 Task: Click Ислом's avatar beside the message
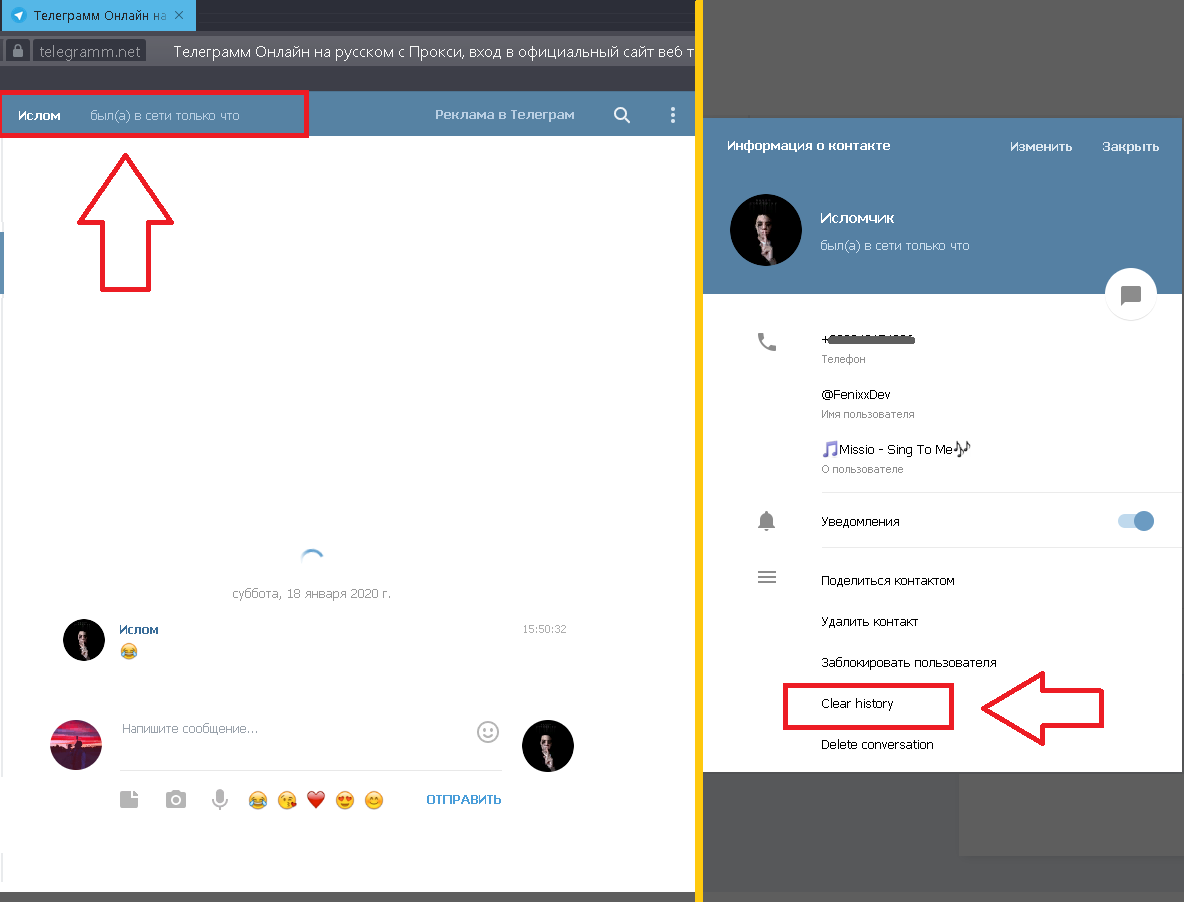point(84,640)
